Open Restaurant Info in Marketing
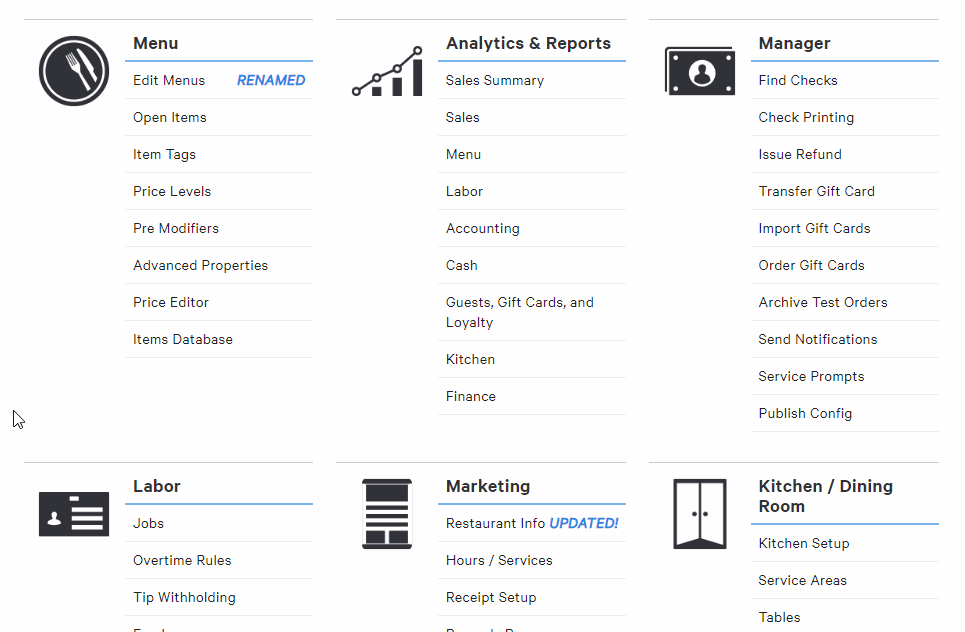 [496, 524]
